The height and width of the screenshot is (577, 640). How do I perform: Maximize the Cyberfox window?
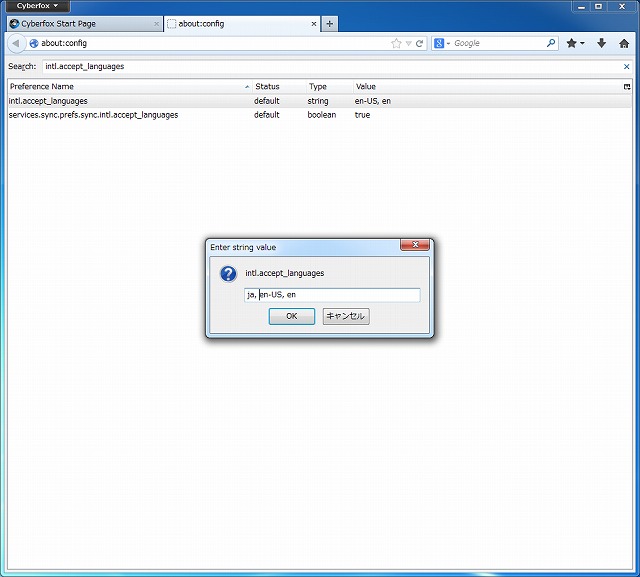[x=598, y=6]
